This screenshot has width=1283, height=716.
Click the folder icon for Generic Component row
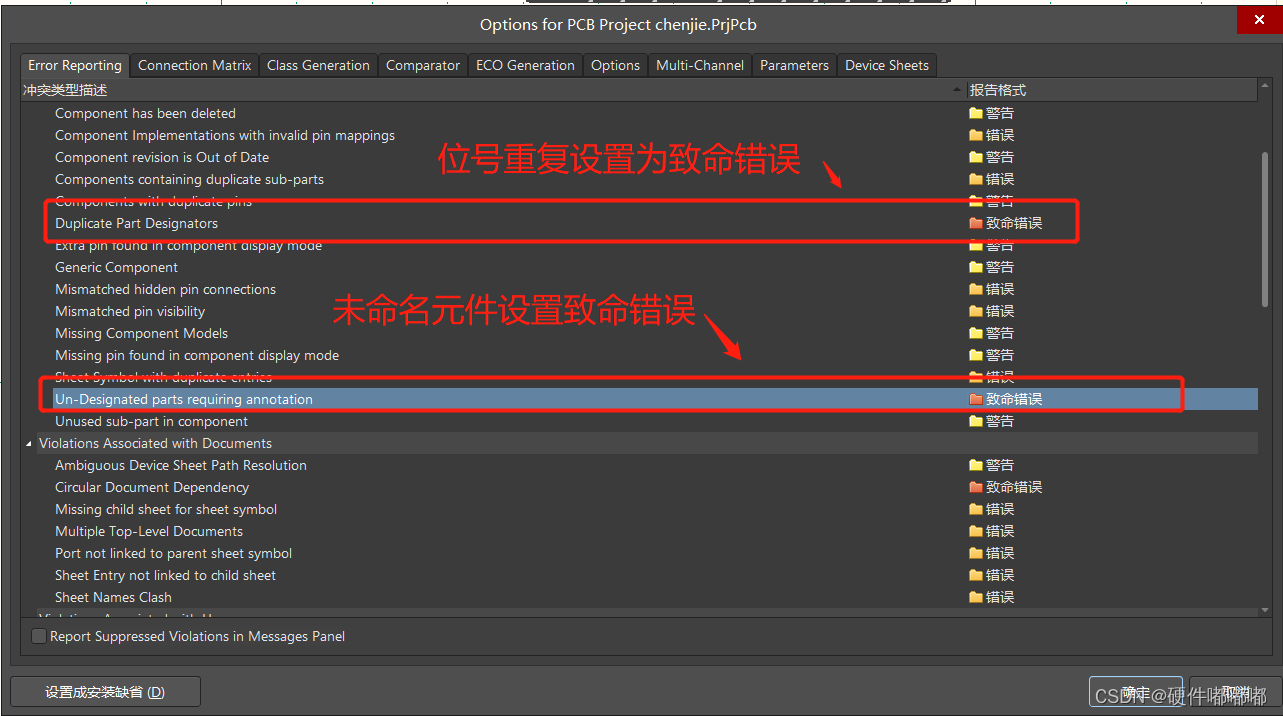(x=976, y=267)
